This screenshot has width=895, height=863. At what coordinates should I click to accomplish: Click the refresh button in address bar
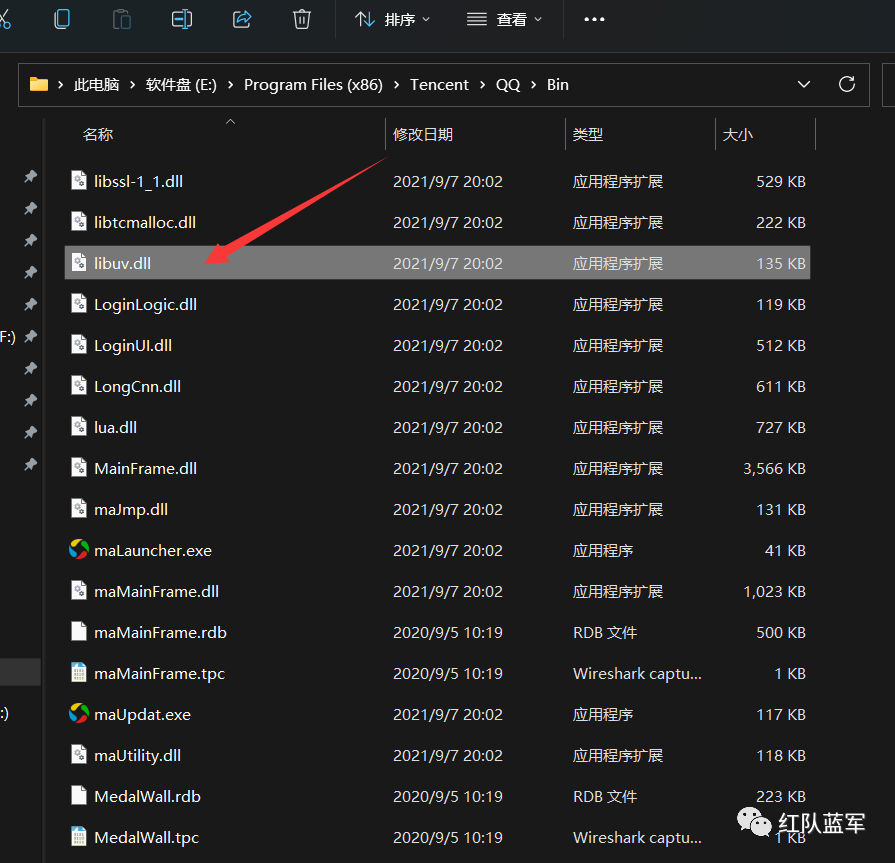(846, 84)
